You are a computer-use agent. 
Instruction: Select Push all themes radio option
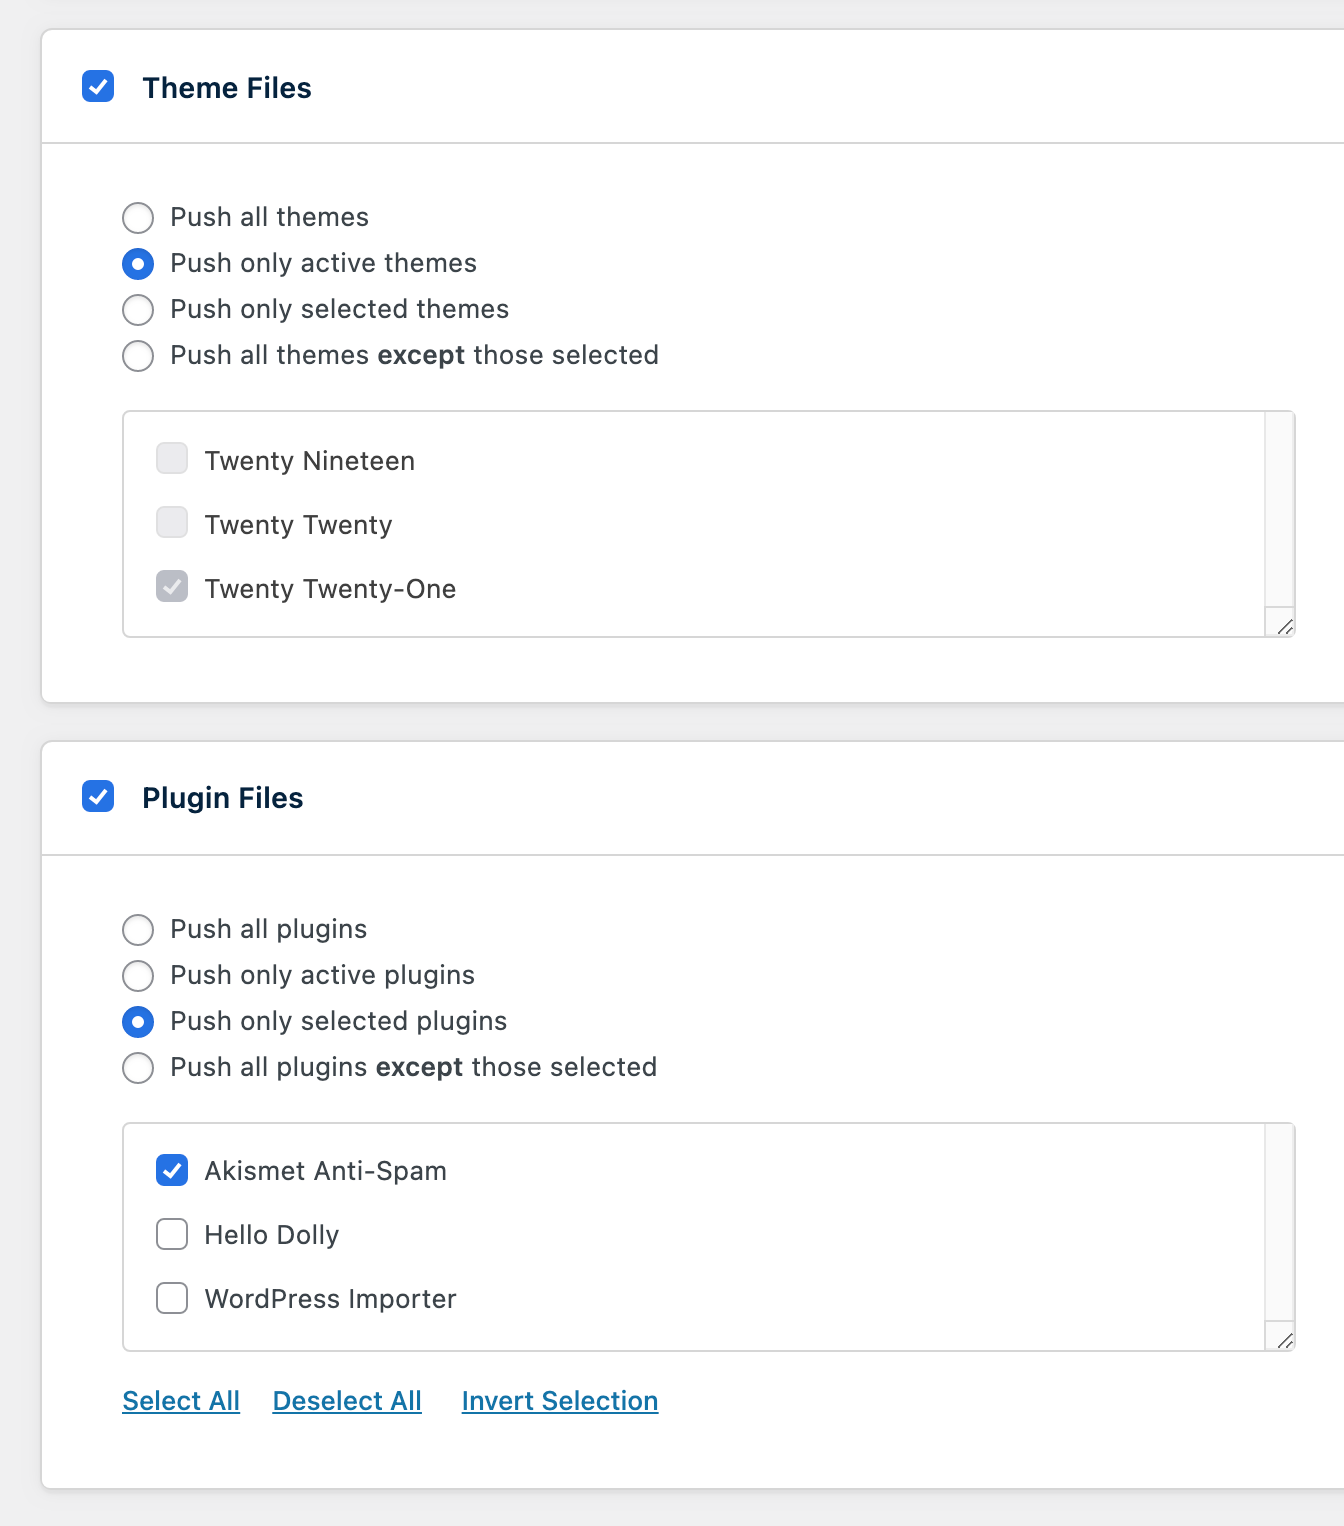(138, 218)
